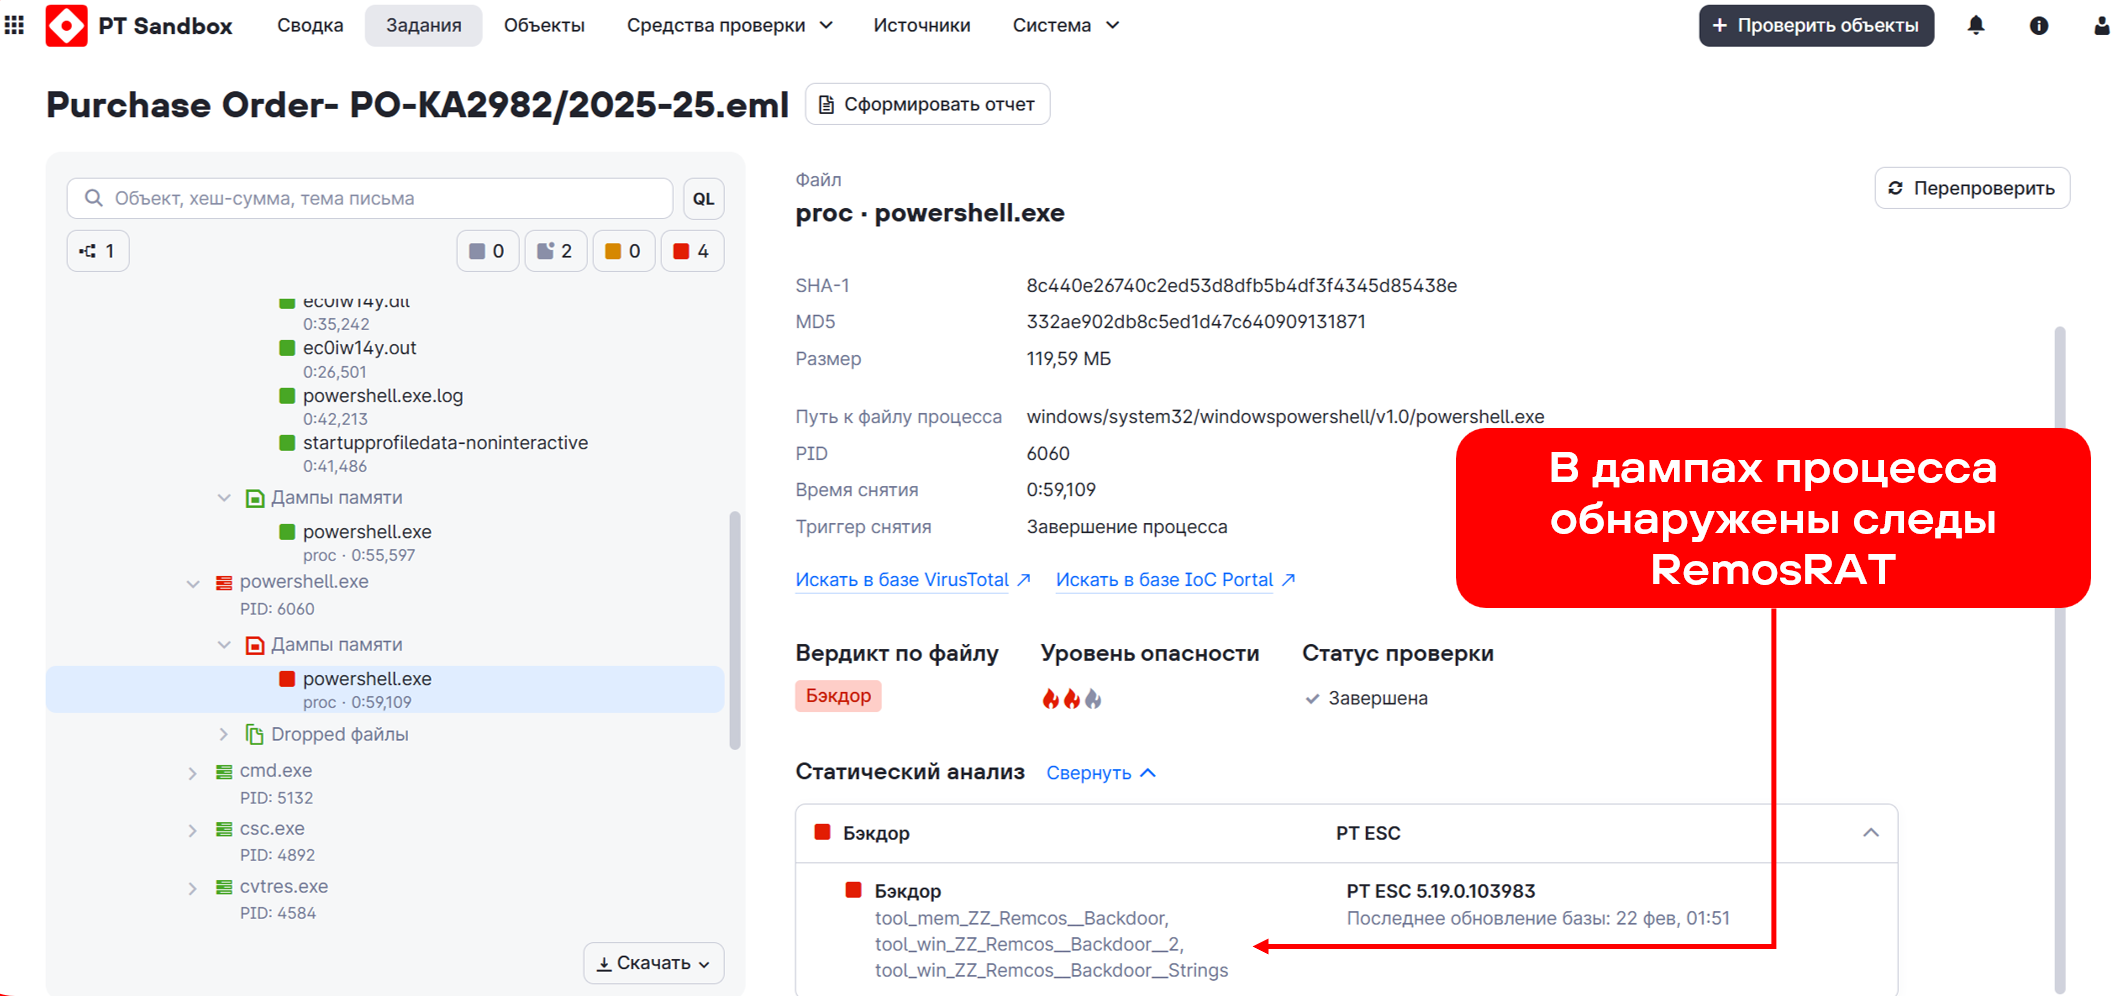Screen dimensions: 2123x996
Task: Open the Скачать download dropdown
Action: click(x=653, y=963)
